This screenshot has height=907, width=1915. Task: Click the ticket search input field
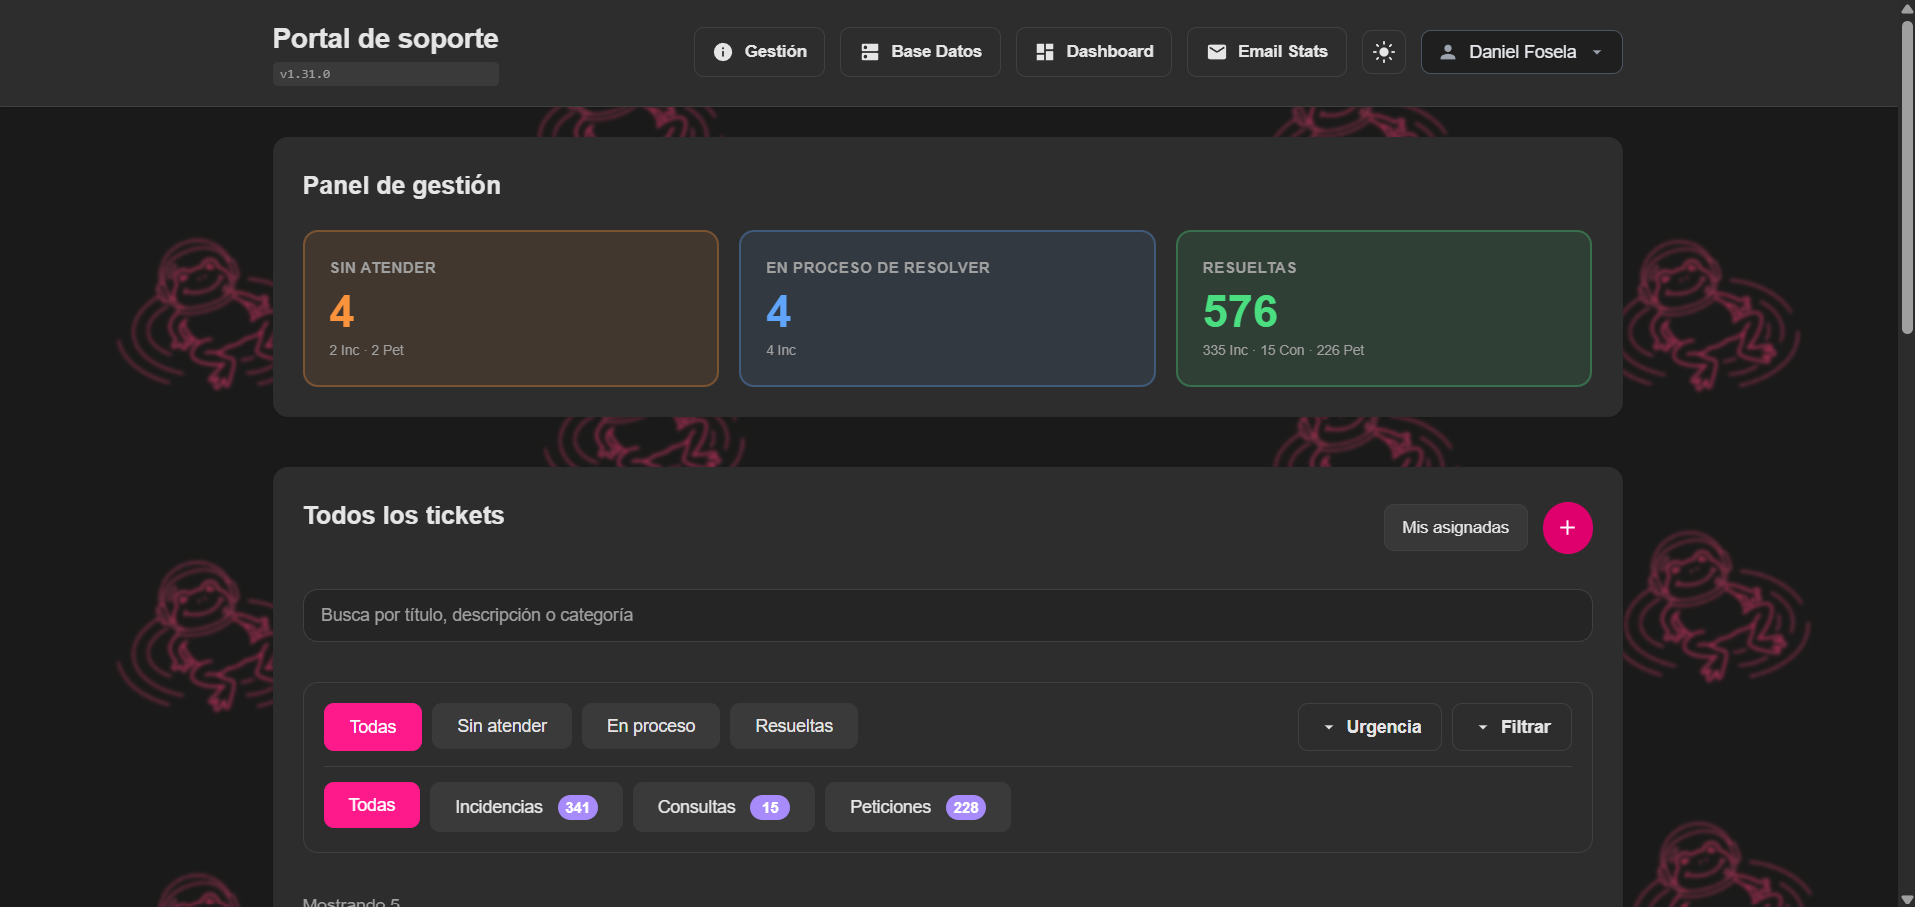[x=946, y=615]
